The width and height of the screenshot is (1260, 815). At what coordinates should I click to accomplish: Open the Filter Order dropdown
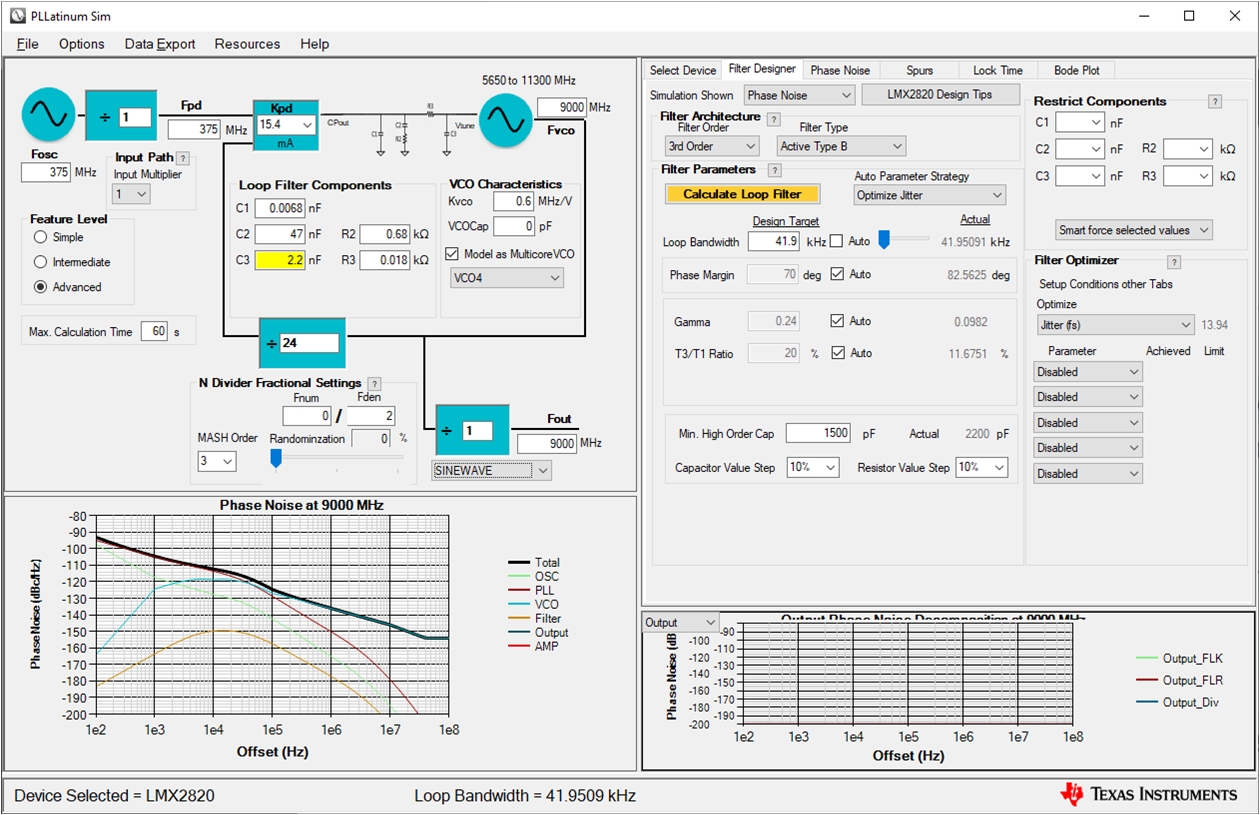coord(712,146)
